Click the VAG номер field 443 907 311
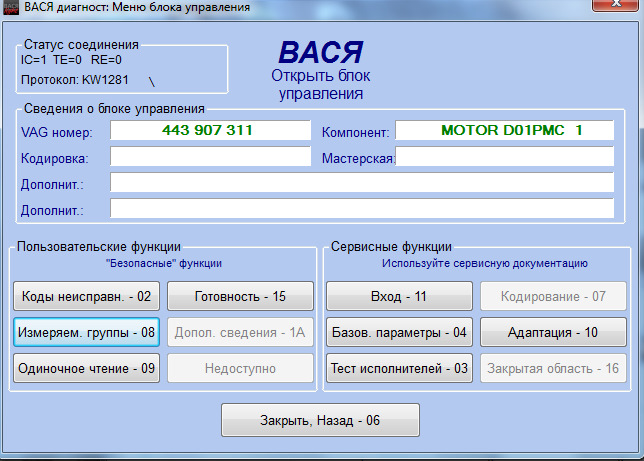644x461 pixels. pyautogui.click(x=210, y=130)
